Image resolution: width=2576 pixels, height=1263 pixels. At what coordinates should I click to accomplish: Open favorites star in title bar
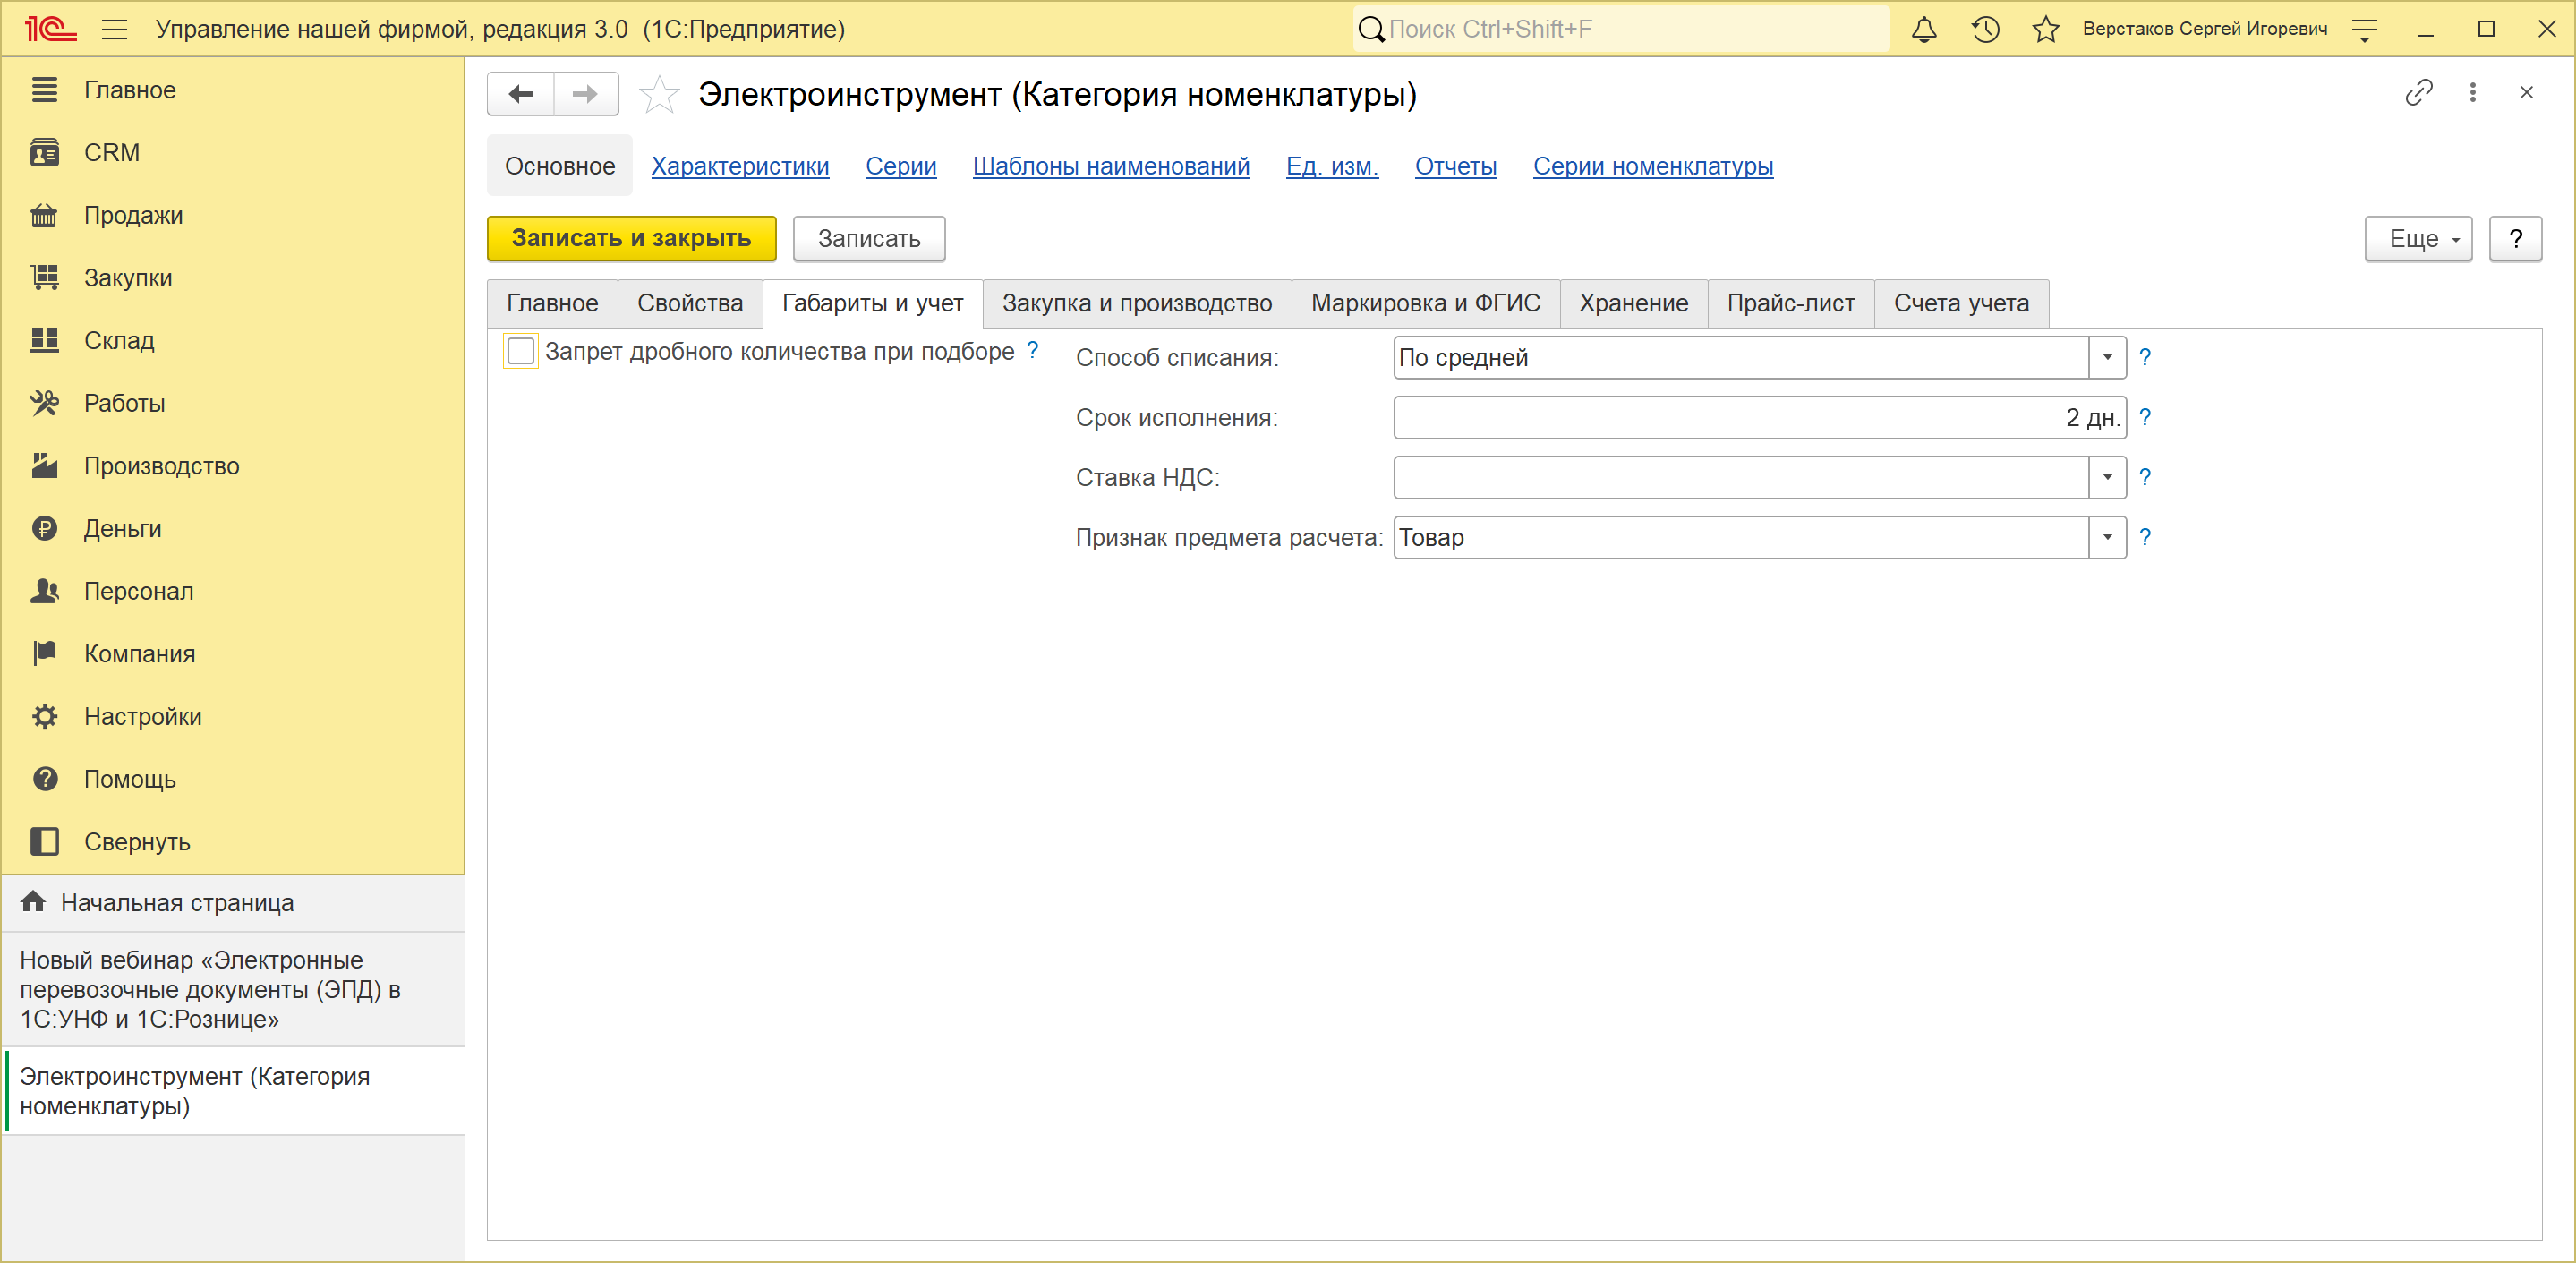pyautogui.click(x=2046, y=29)
